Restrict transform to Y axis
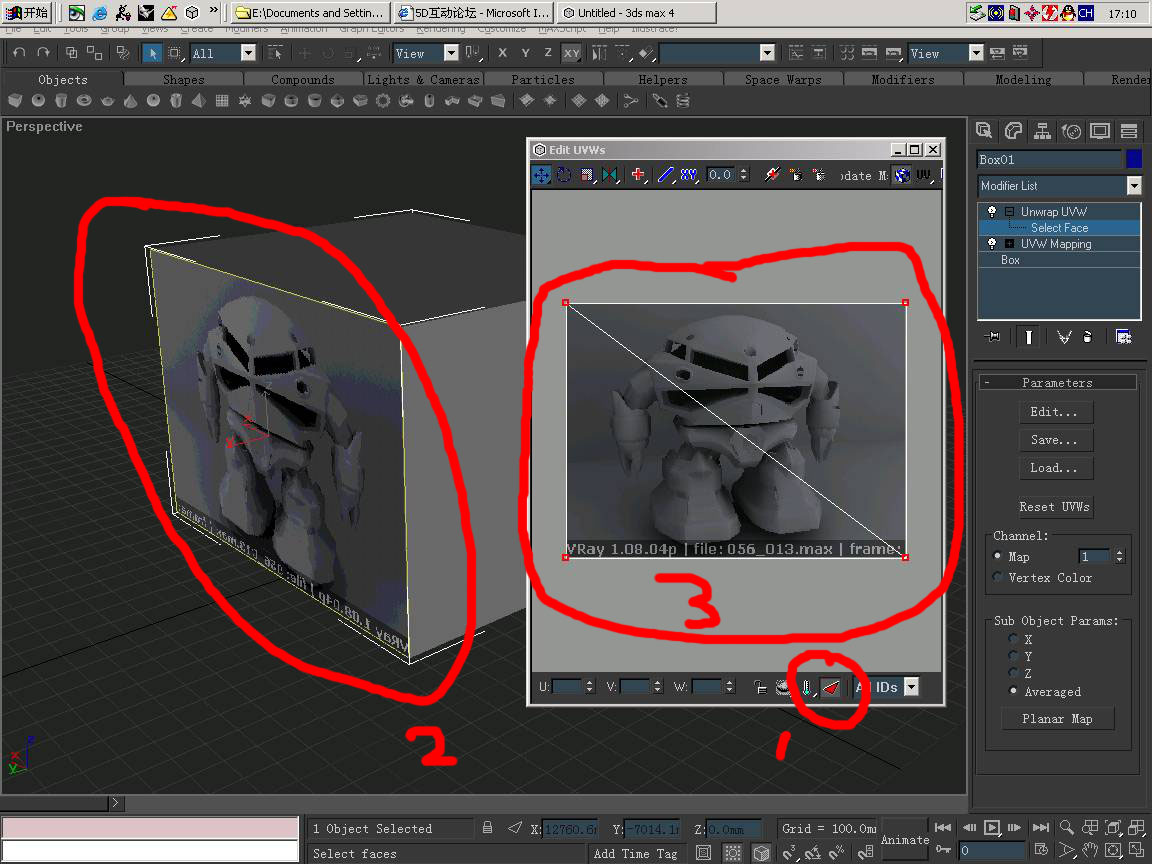 coord(525,53)
